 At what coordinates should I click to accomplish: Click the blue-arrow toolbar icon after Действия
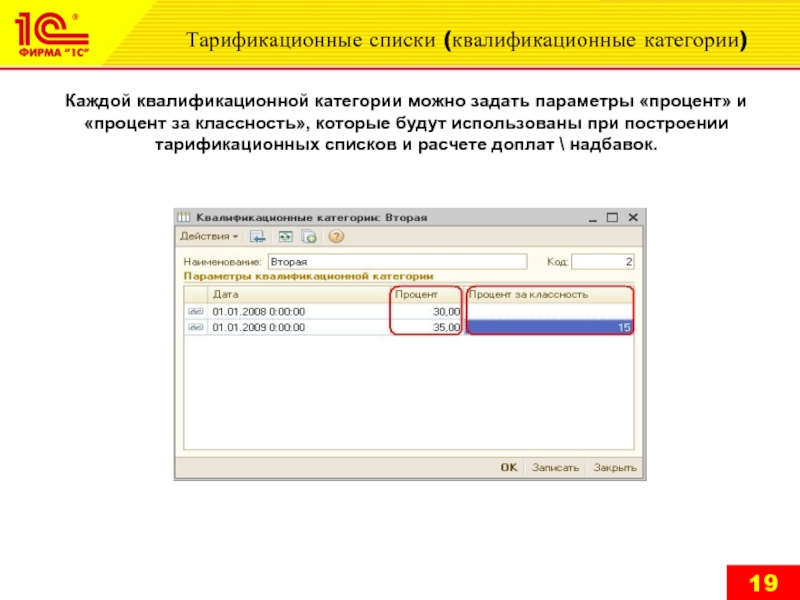click(x=257, y=237)
